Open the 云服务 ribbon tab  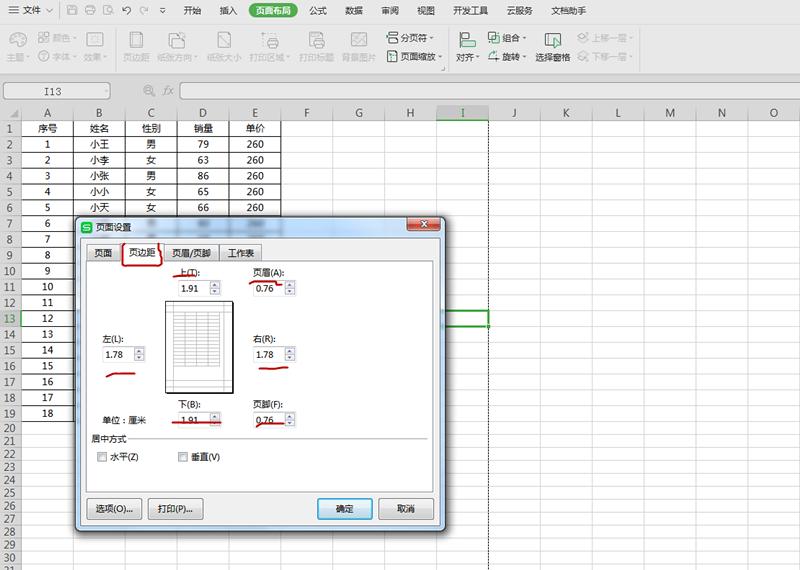point(520,10)
